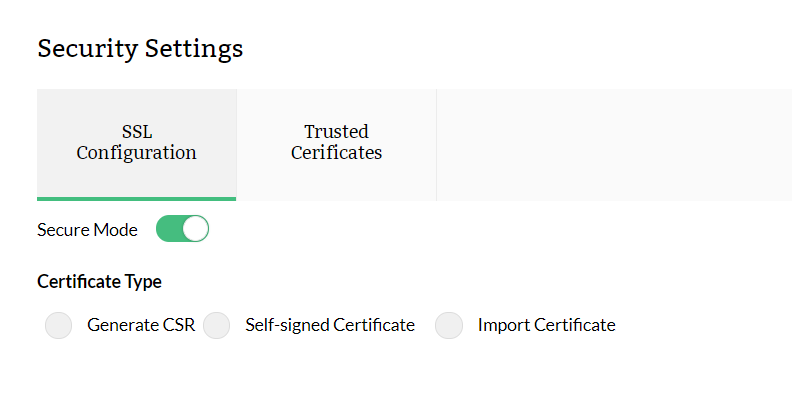Image resolution: width=792 pixels, height=403 pixels.
Task: Click the Certificate Type section heading
Action: point(99,282)
